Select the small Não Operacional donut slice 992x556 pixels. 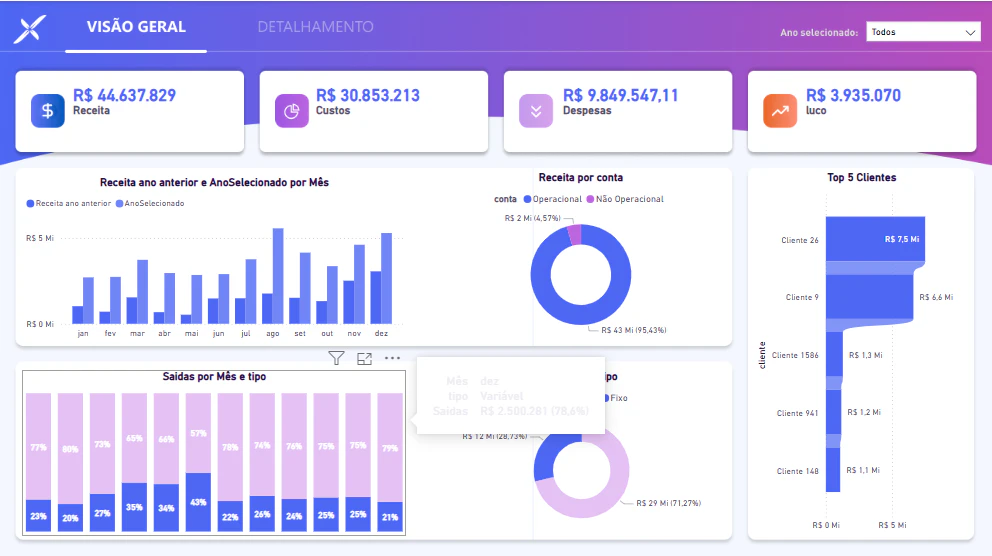(x=574, y=235)
